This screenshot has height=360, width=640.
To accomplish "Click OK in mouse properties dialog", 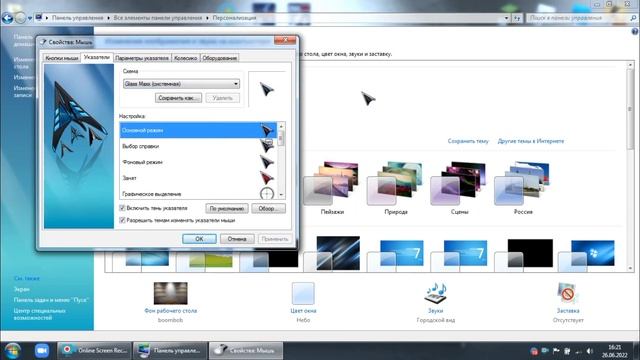I will 199,239.
